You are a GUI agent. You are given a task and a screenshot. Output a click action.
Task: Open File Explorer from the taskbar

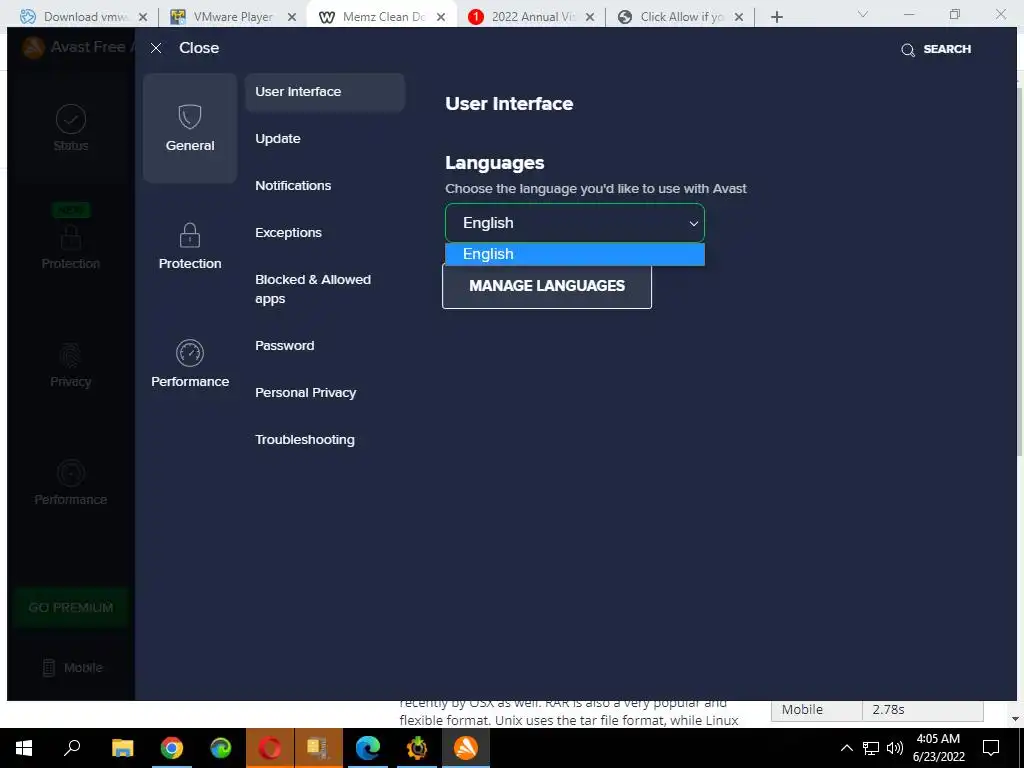tap(122, 748)
